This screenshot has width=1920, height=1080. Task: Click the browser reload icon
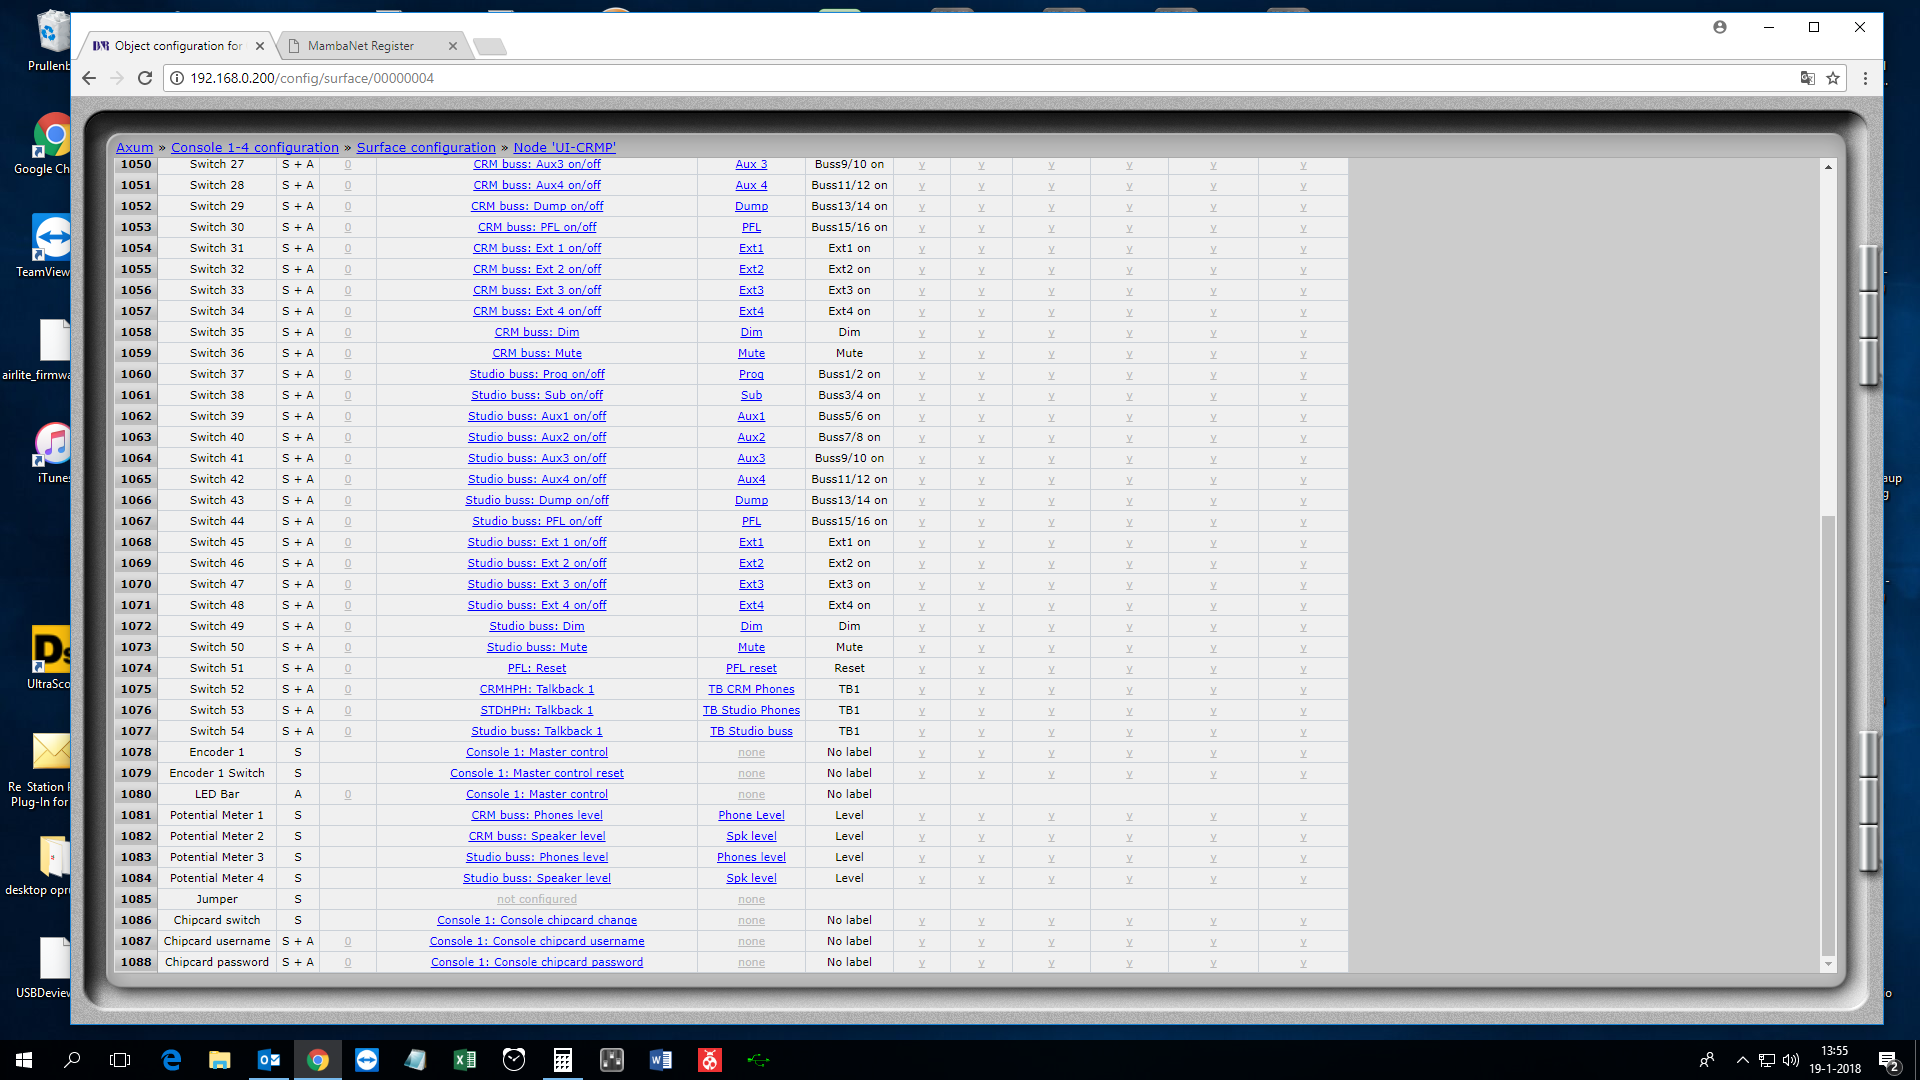point(145,78)
